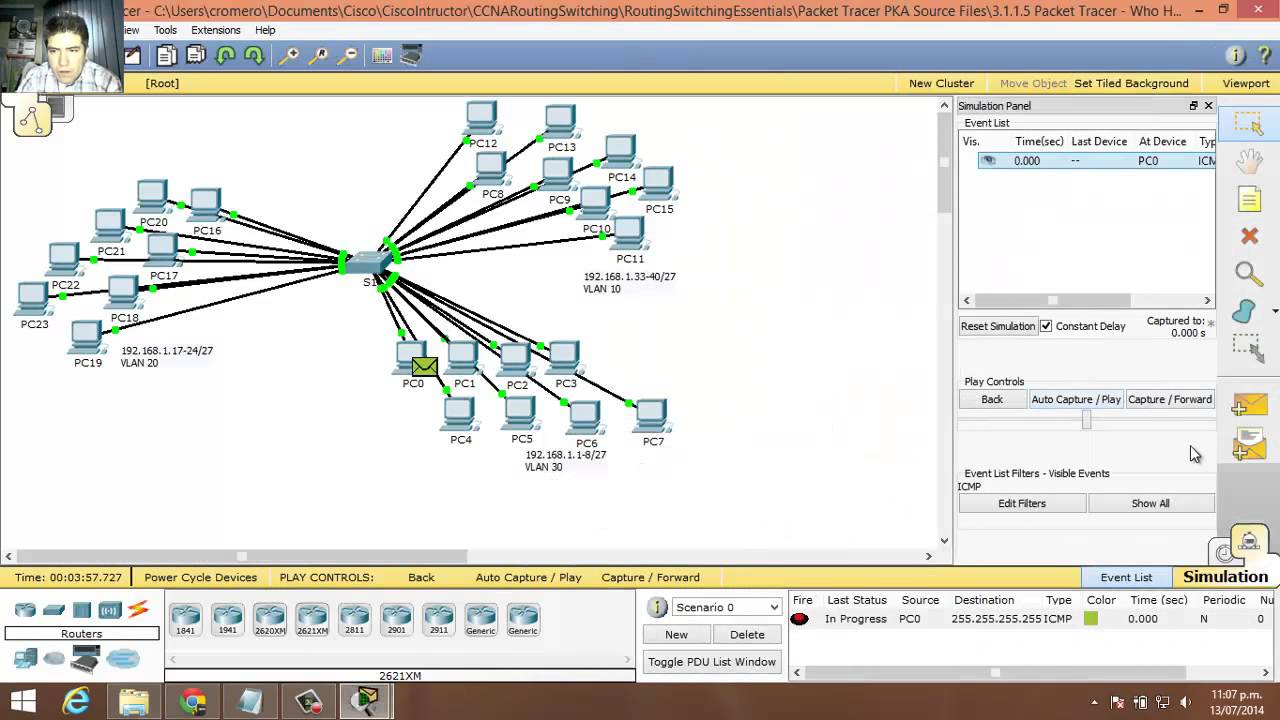Image resolution: width=1280 pixels, height=720 pixels.
Task: Click the Zoom Out magnifier icon
Action: pyautogui.click(x=346, y=56)
